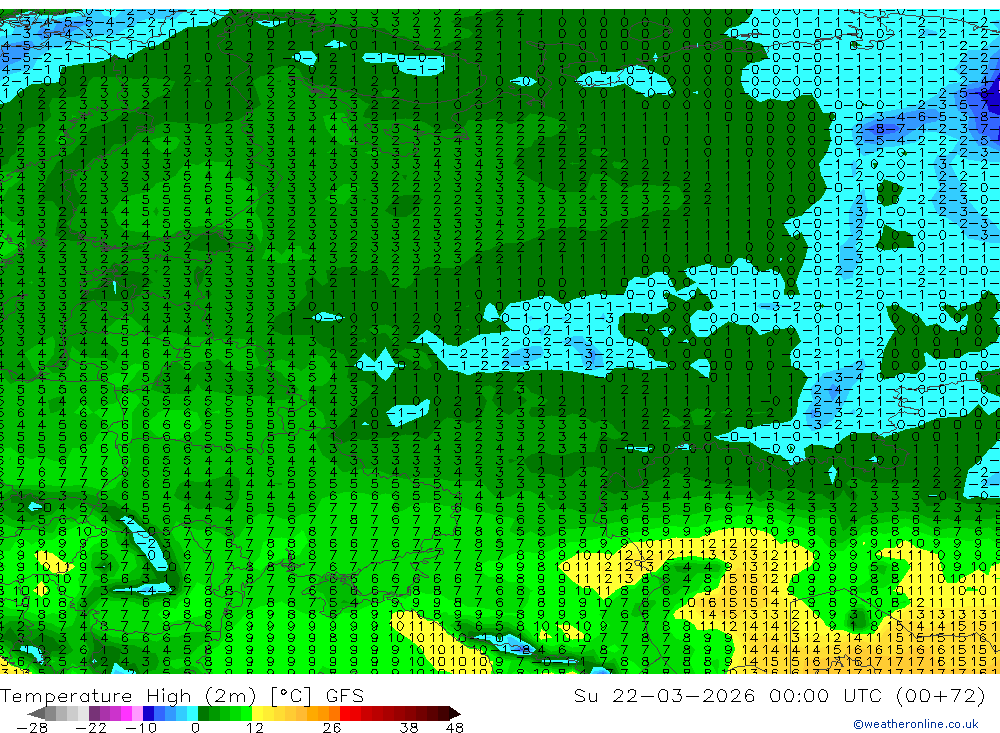This screenshot has width=1000, height=733.
Task: Click the 12 label on the color scale
Action: coord(254,728)
